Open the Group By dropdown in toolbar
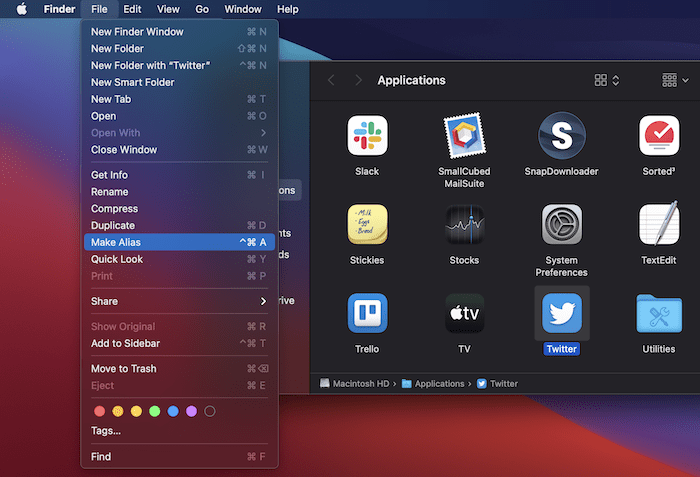 [x=675, y=80]
